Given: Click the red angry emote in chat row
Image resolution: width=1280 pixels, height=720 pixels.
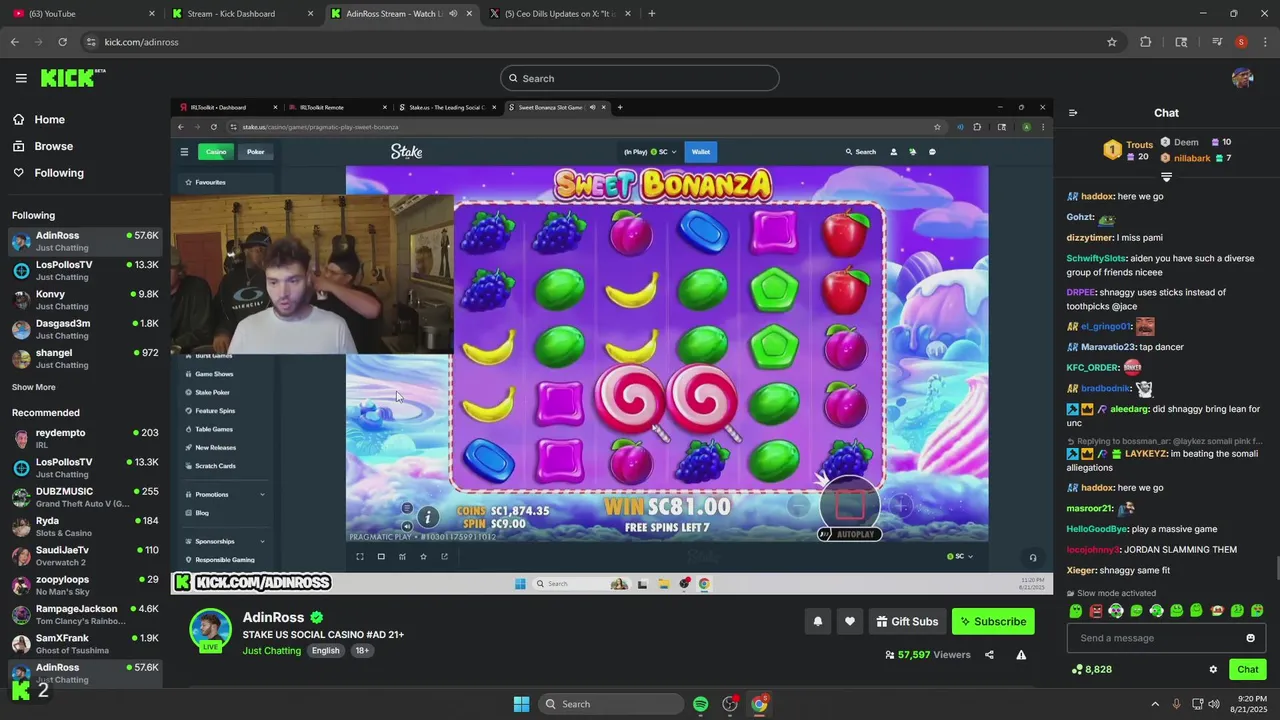Looking at the screenshot, I should click(1096, 611).
